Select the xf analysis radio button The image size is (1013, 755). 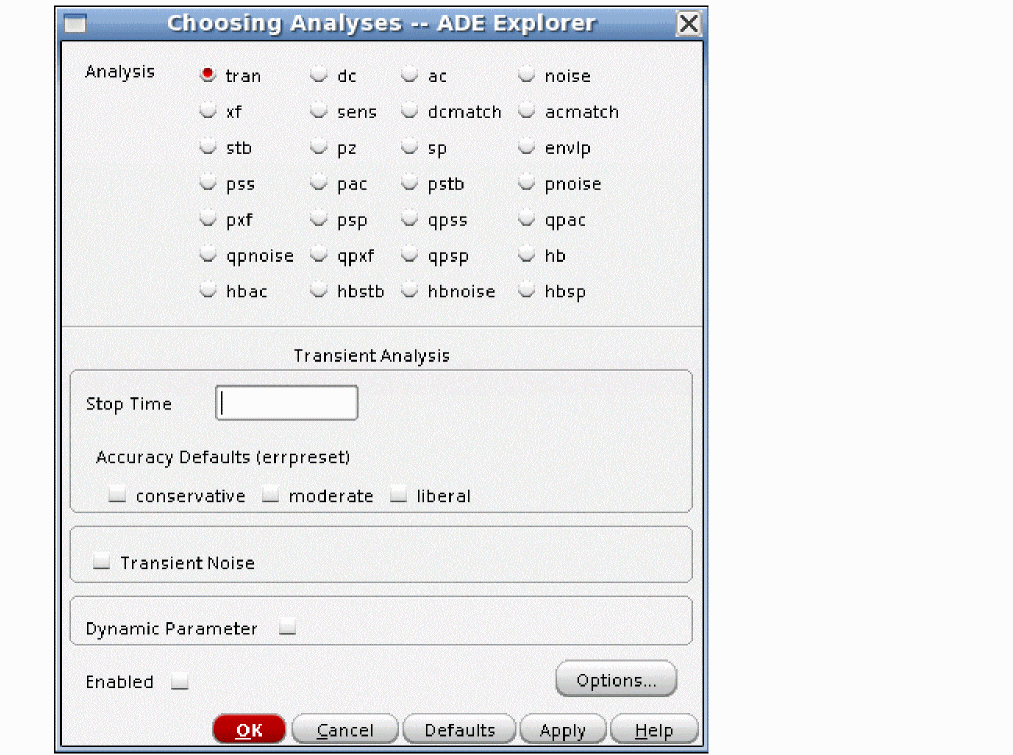click(207, 111)
